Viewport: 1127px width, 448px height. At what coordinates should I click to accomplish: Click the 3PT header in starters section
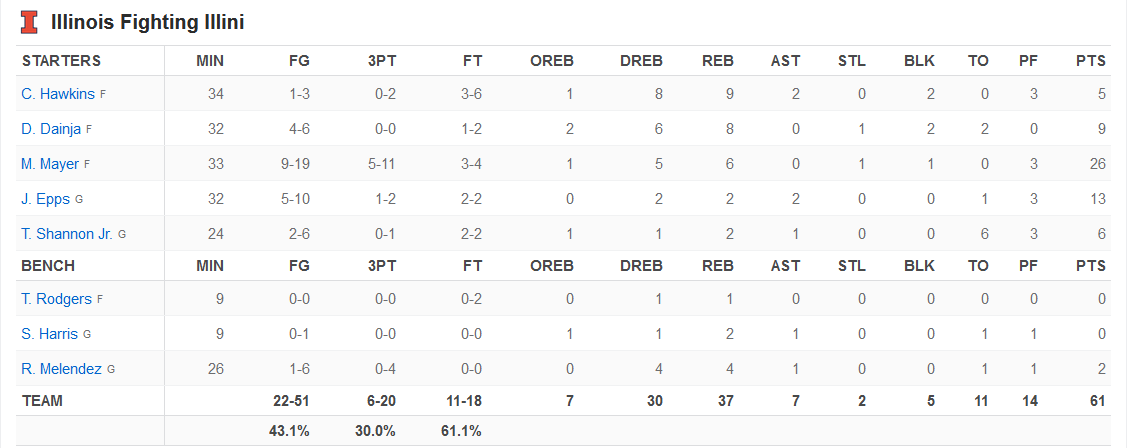tap(382, 61)
